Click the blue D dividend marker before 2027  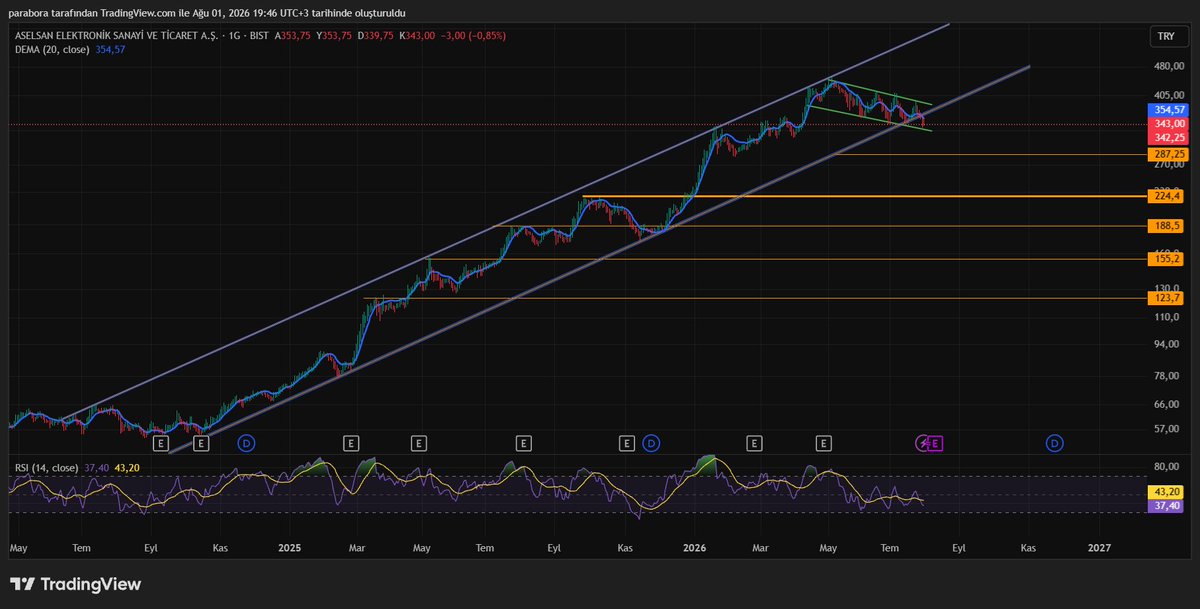[1054, 442]
